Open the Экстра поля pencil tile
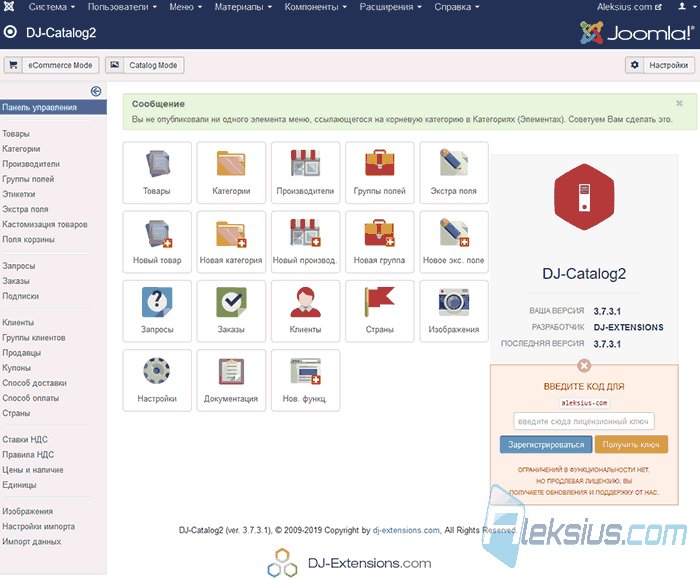Viewport: 700px width, 579px height. [x=454, y=173]
